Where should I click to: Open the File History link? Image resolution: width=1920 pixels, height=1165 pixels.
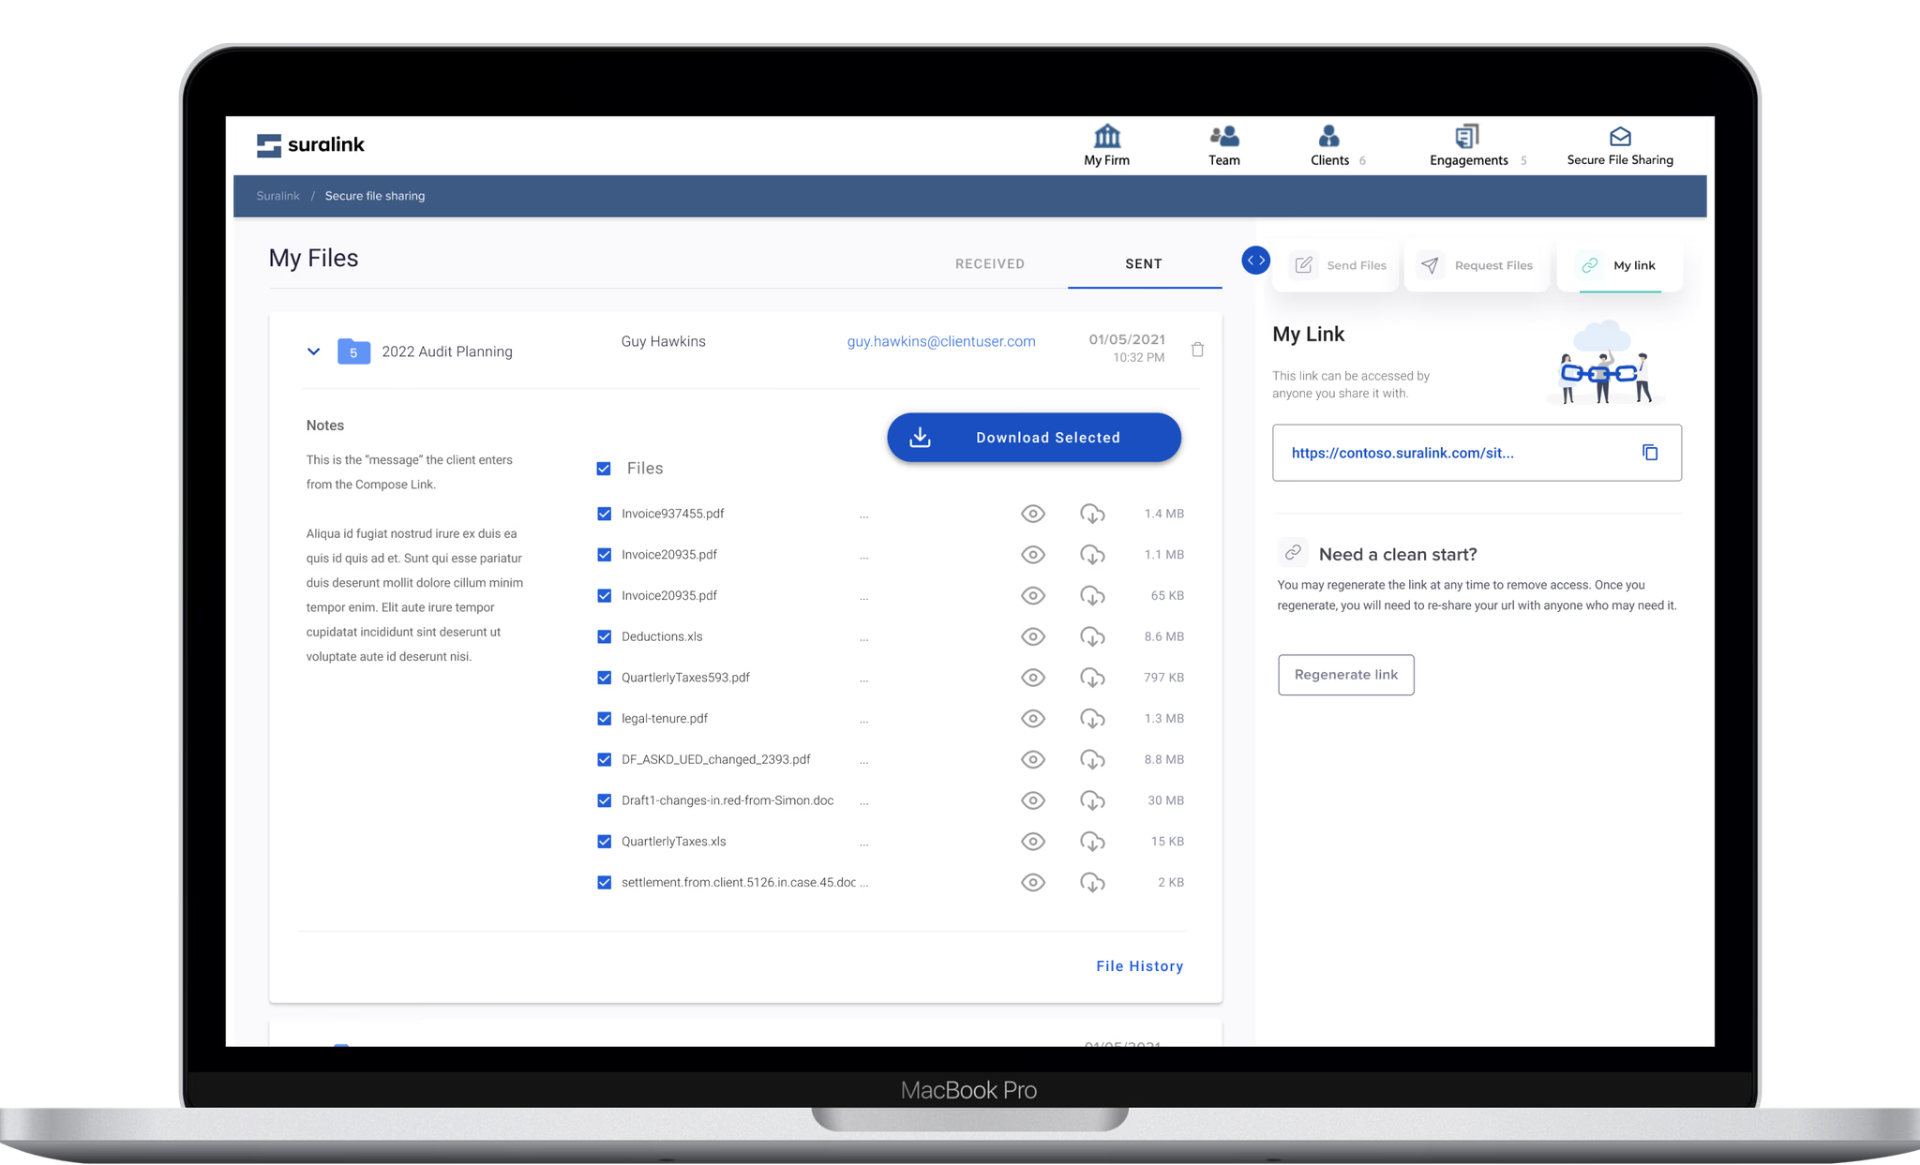tap(1139, 966)
